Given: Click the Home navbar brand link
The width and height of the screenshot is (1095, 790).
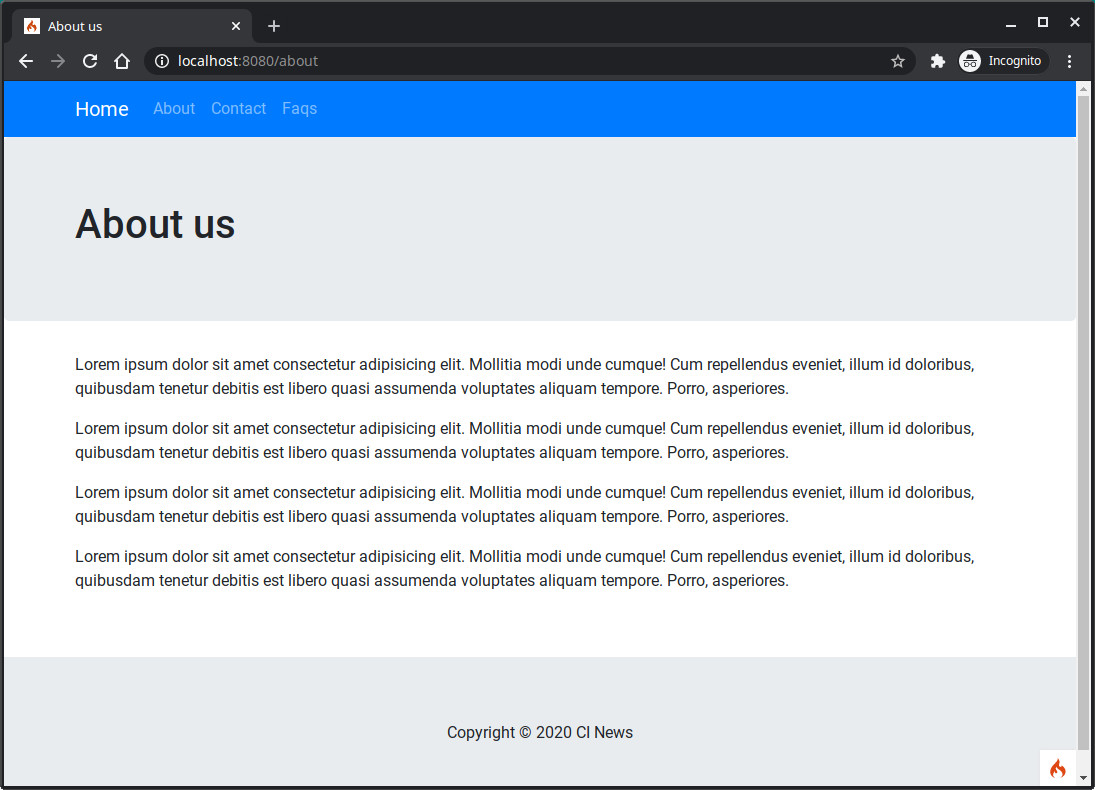Looking at the screenshot, I should point(102,109).
